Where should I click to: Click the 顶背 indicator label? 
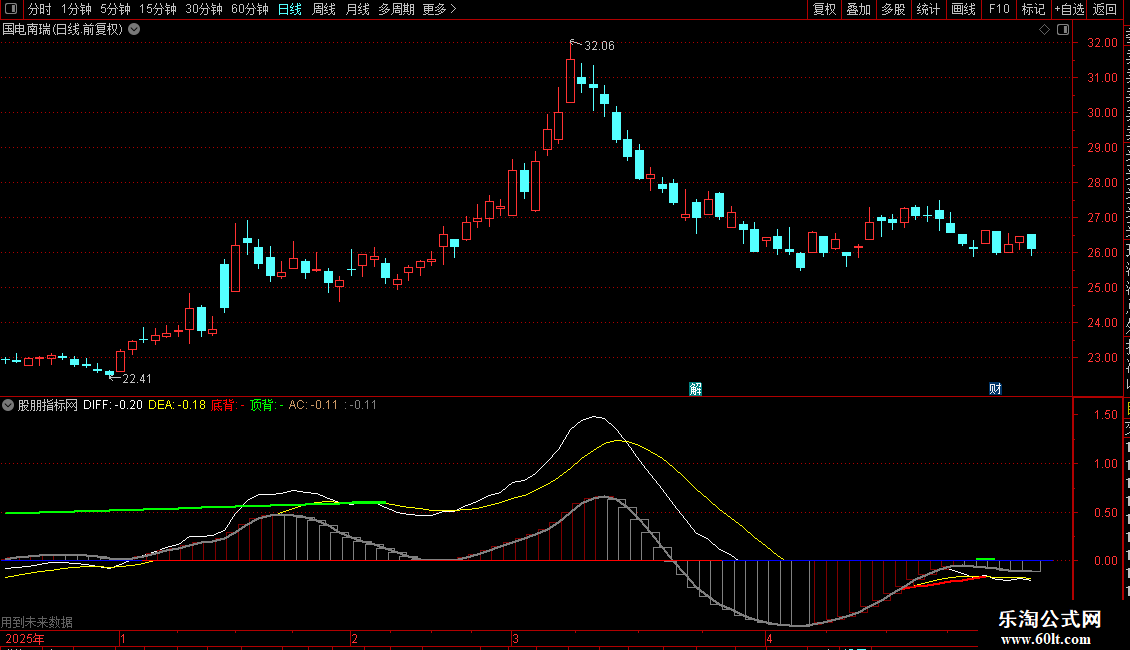point(267,405)
